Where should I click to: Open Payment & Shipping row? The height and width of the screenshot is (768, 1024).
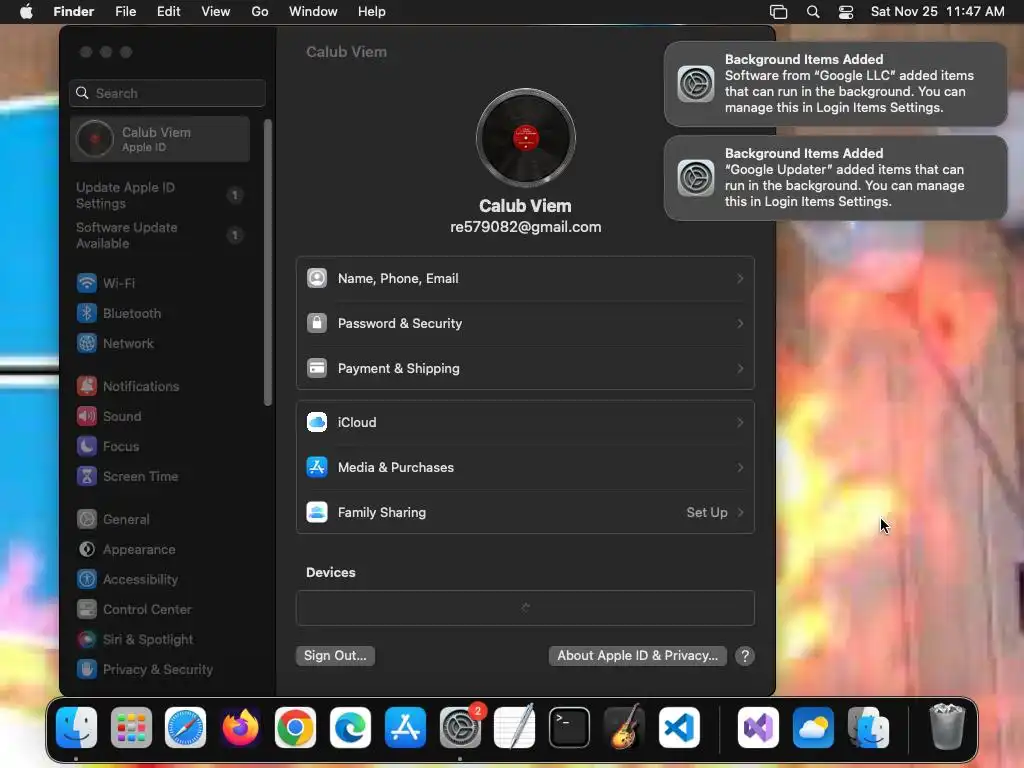[525, 369]
